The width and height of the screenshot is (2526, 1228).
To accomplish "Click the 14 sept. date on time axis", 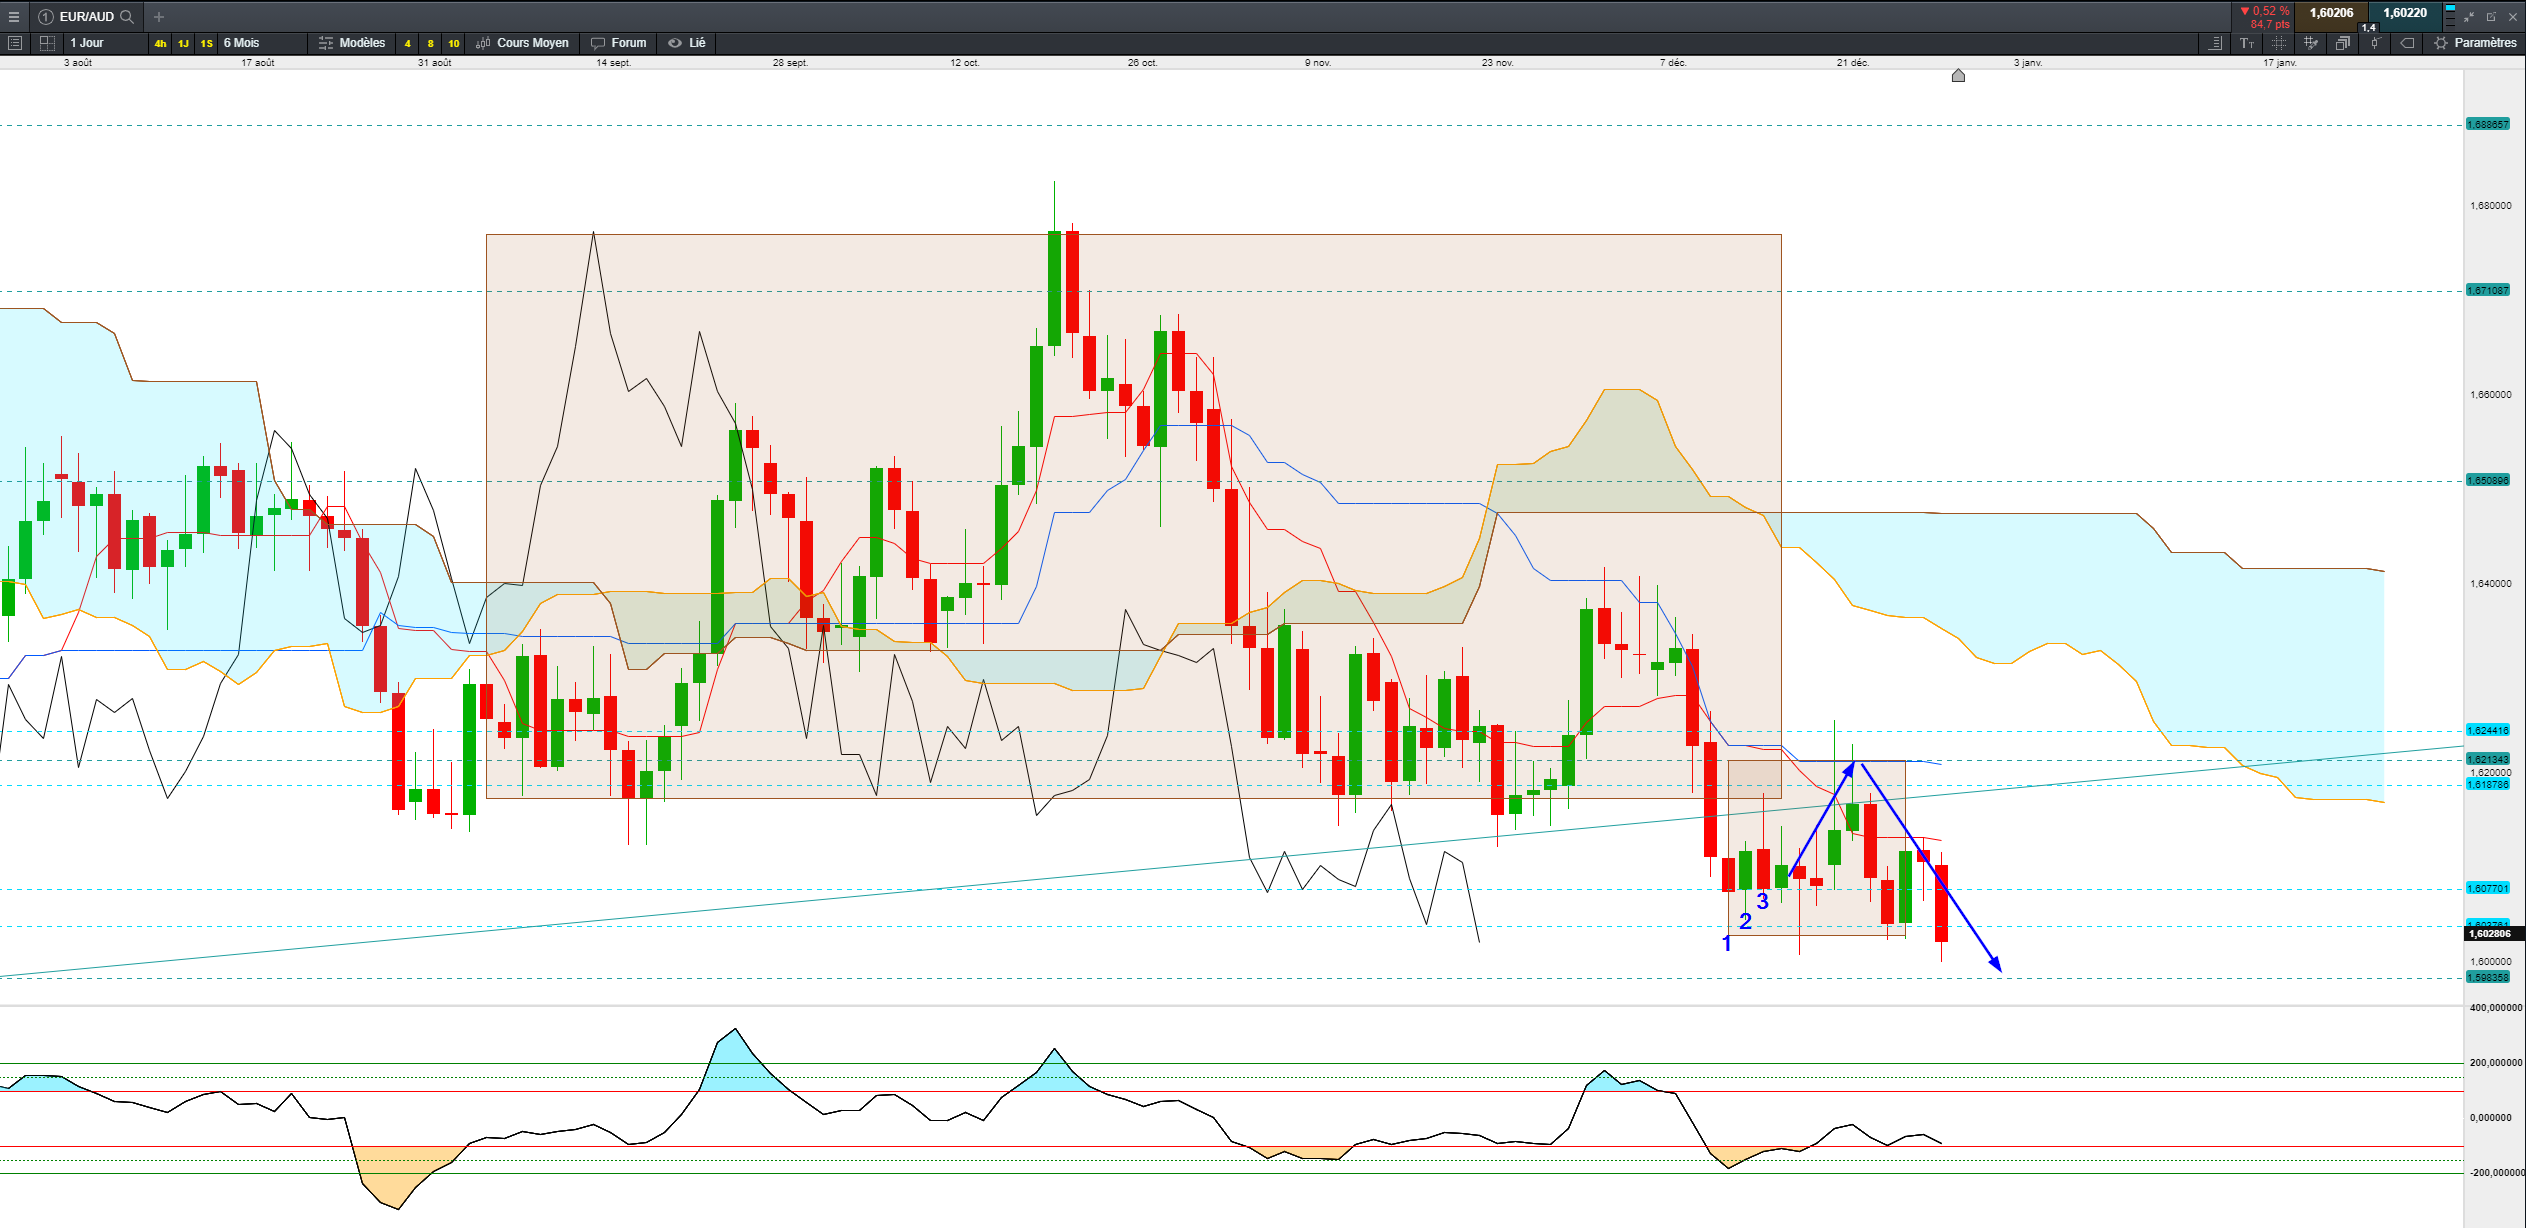I will (614, 63).
